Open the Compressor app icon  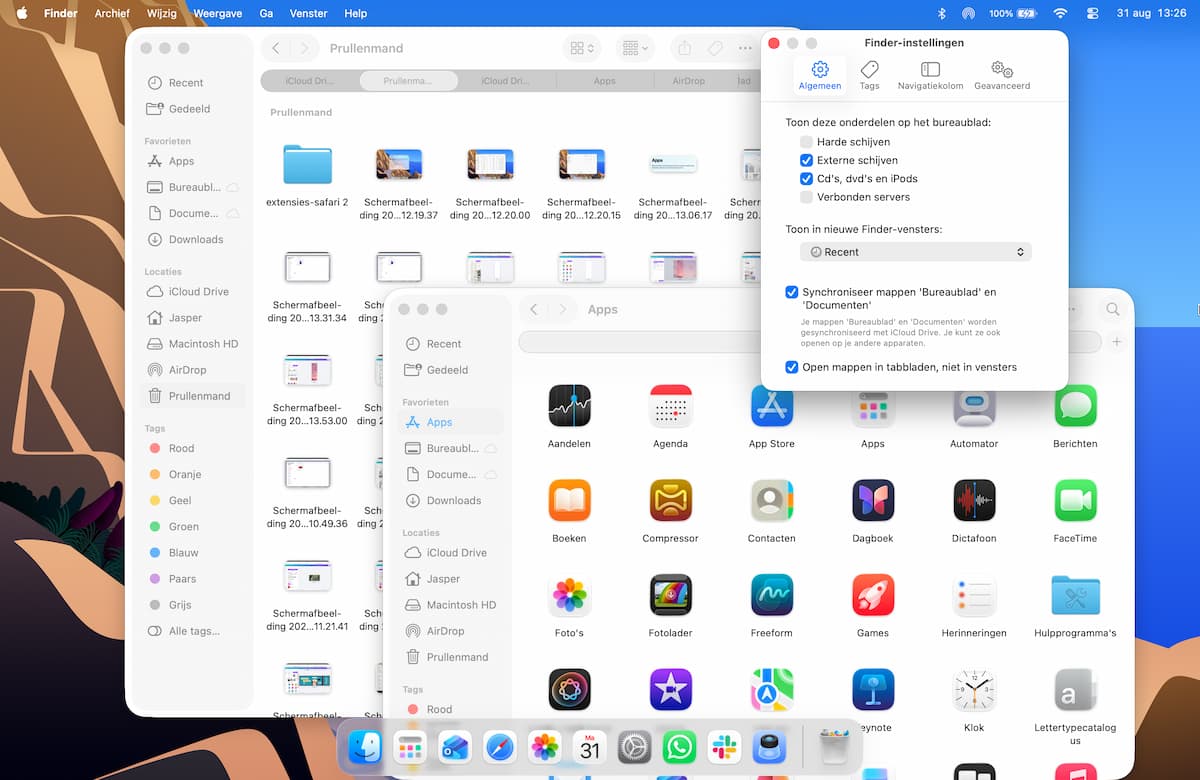tap(670, 500)
